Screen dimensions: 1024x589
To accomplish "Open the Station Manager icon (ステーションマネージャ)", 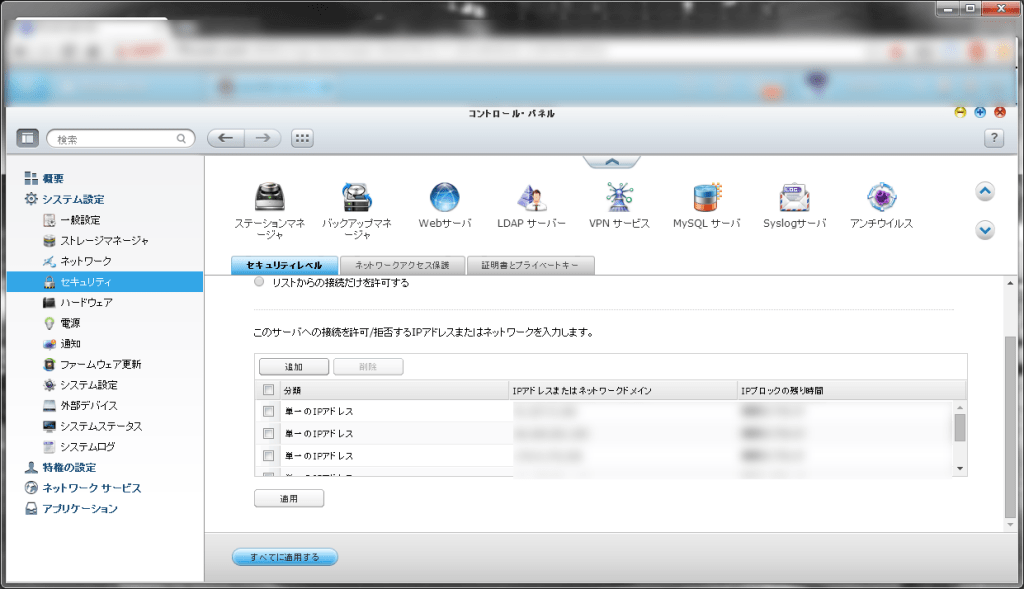I will pos(270,196).
